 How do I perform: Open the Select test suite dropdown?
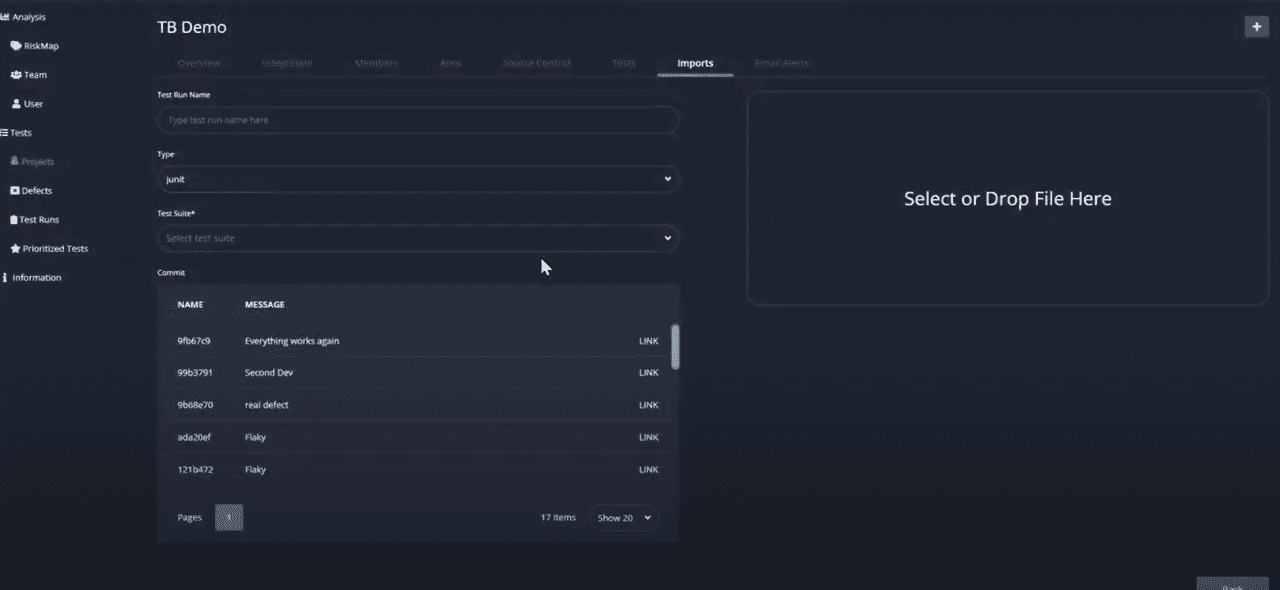coord(418,239)
